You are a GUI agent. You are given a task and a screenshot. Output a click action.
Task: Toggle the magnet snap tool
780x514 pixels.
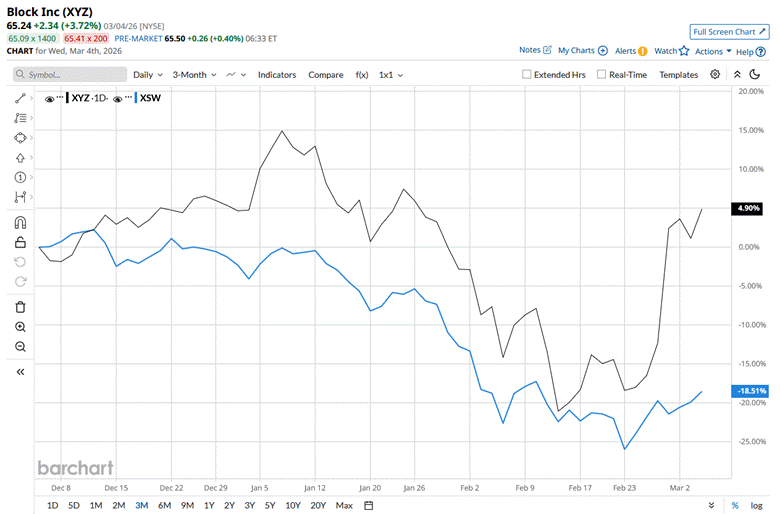pyautogui.click(x=21, y=222)
